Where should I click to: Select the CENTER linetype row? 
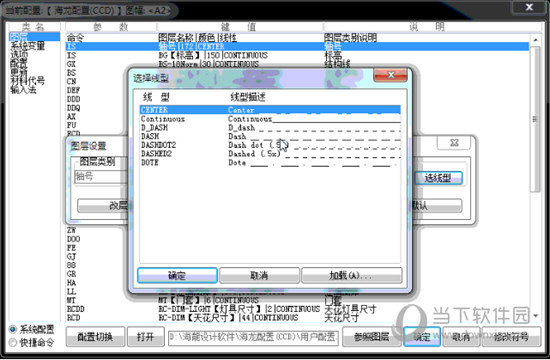click(x=270, y=110)
